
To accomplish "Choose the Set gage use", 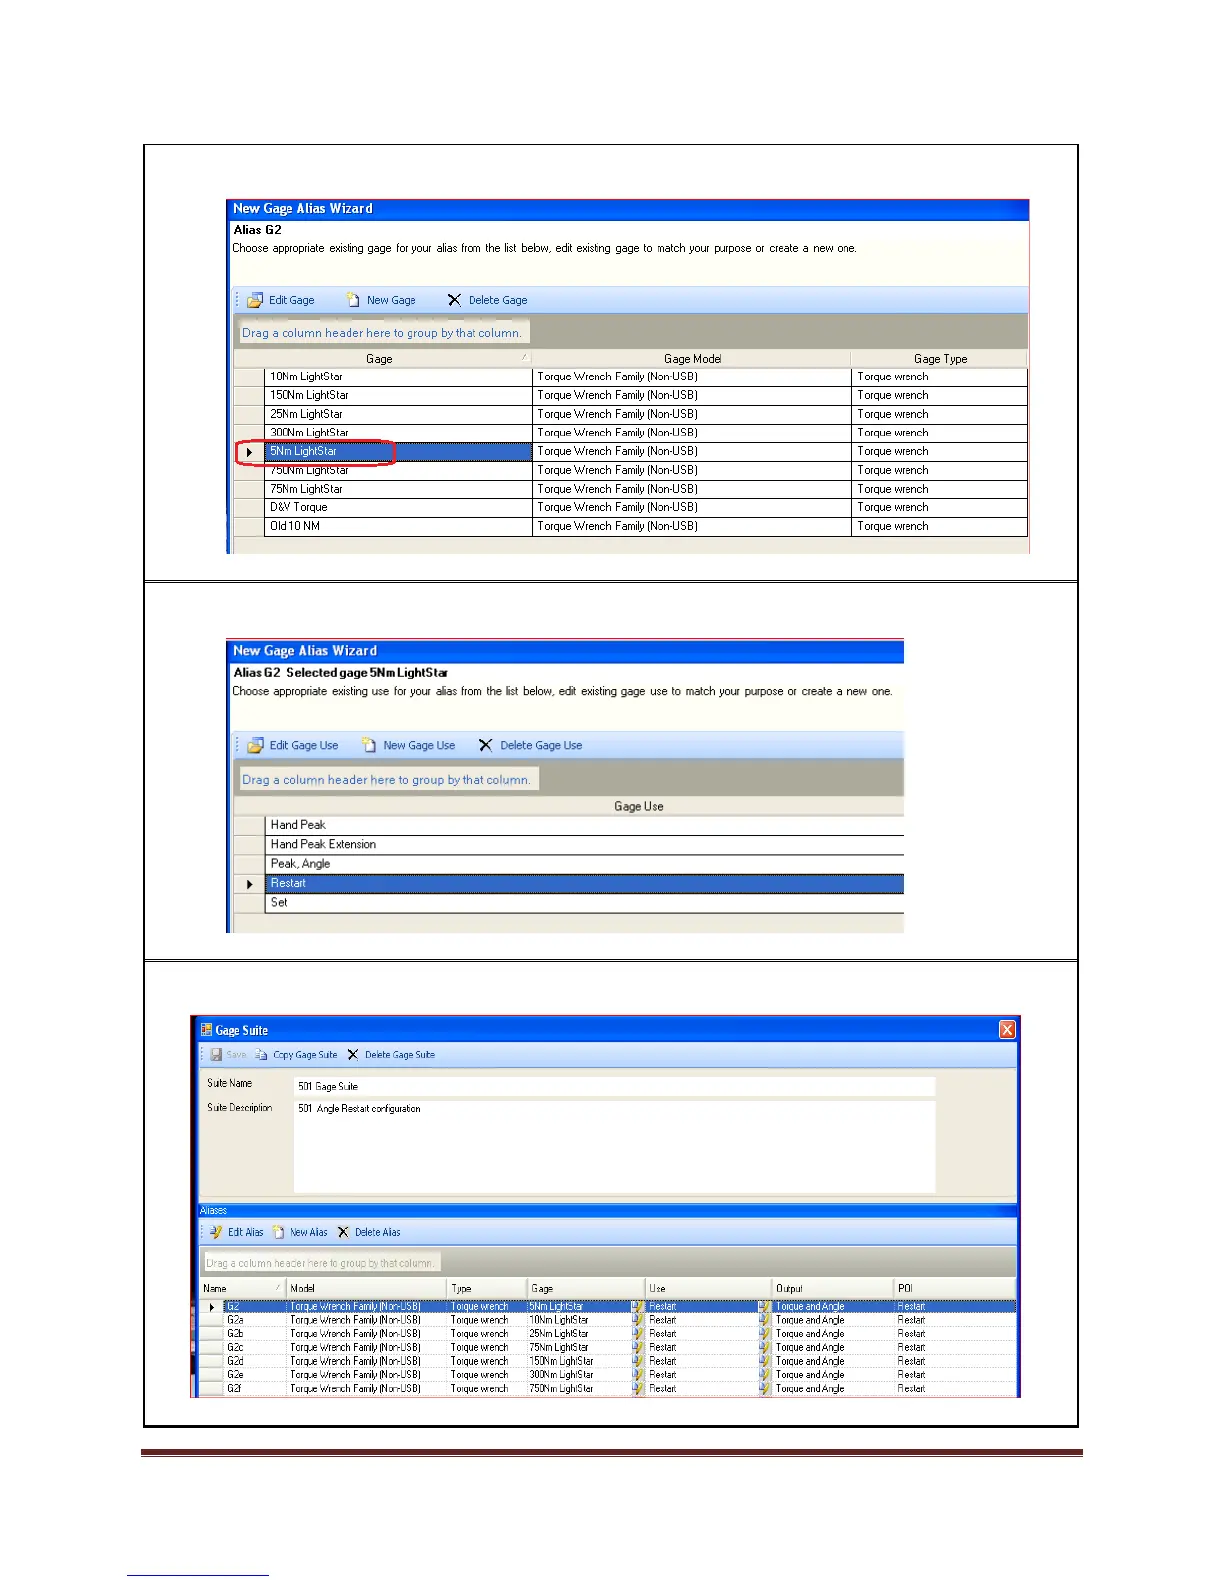I will (584, 902).
